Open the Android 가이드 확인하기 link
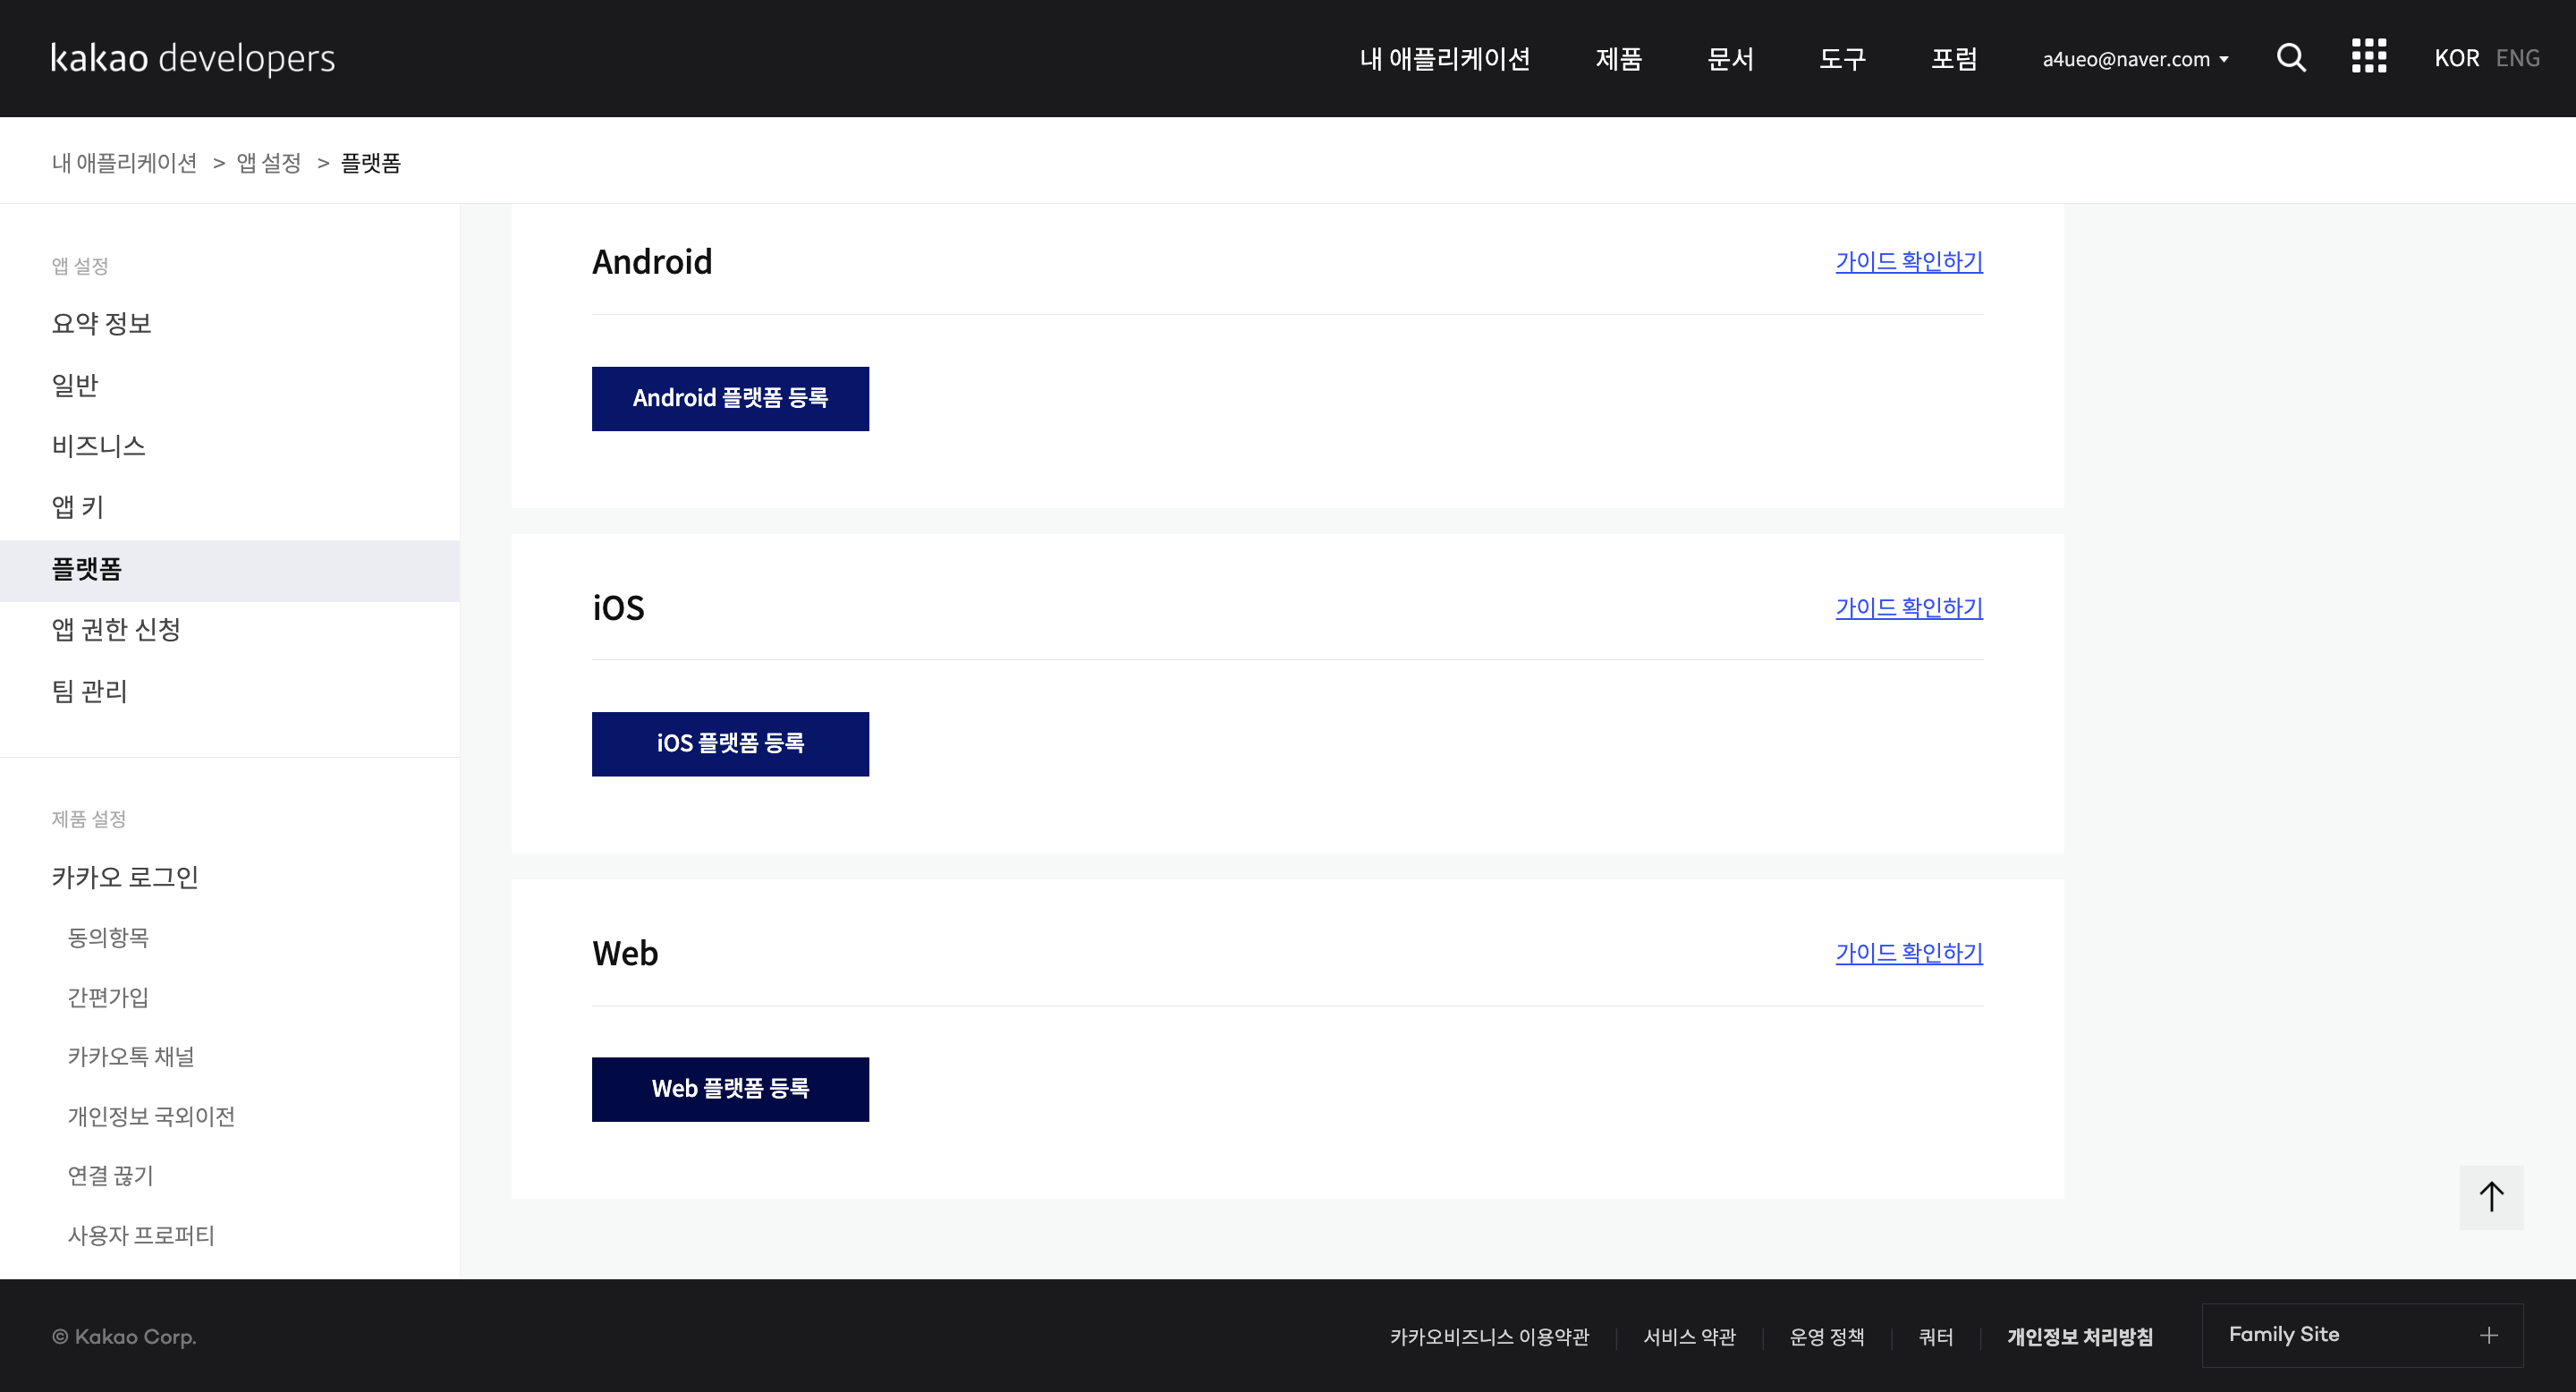 (x=1908, y=262)
